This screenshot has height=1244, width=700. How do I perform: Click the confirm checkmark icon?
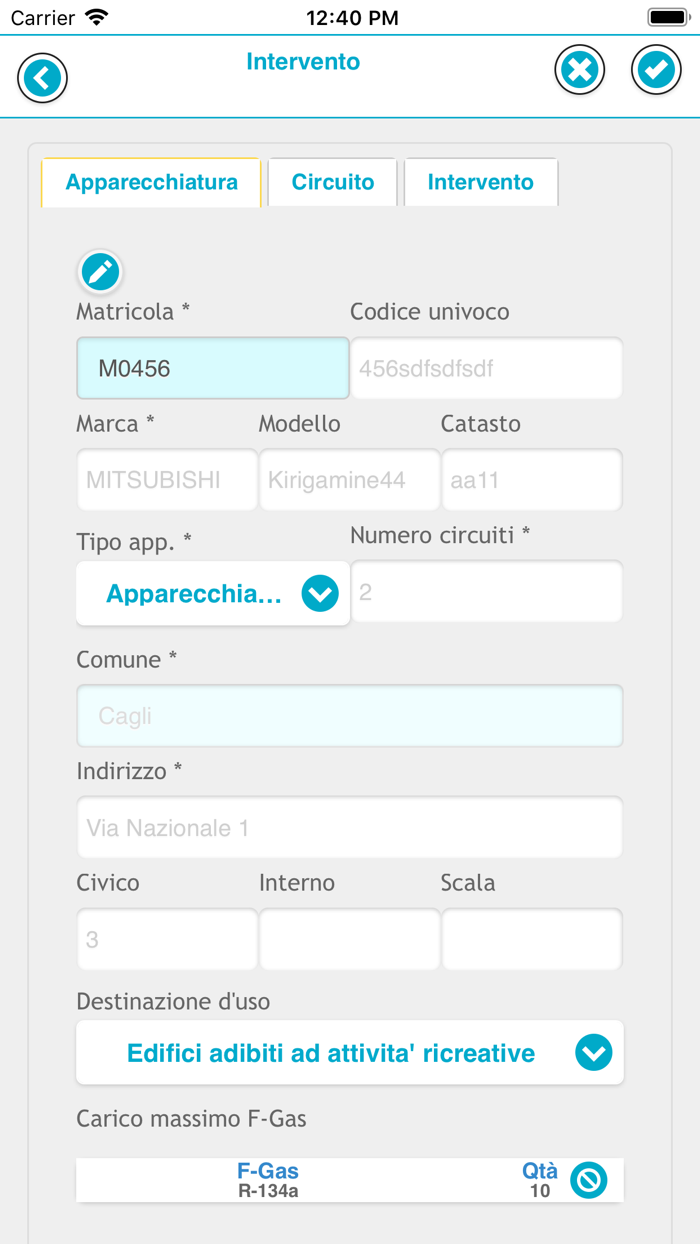pos(656,69)
